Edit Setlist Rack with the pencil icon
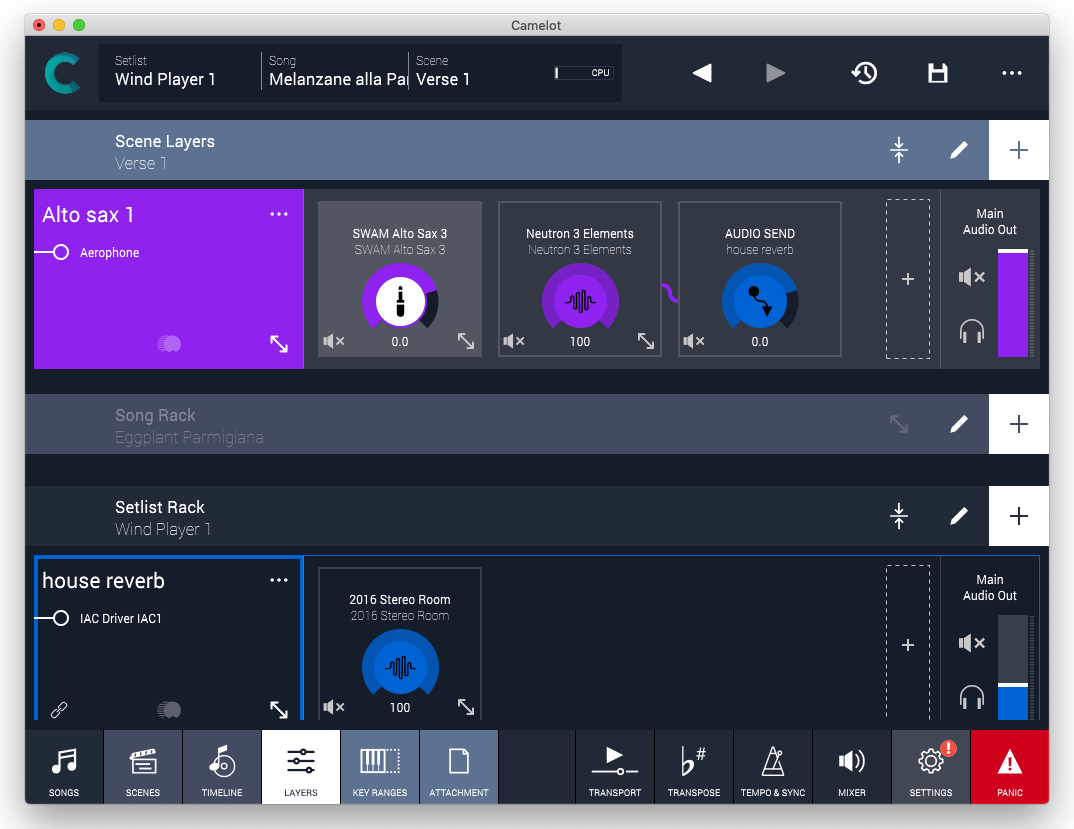The image size is (1074, 829). 959,516
